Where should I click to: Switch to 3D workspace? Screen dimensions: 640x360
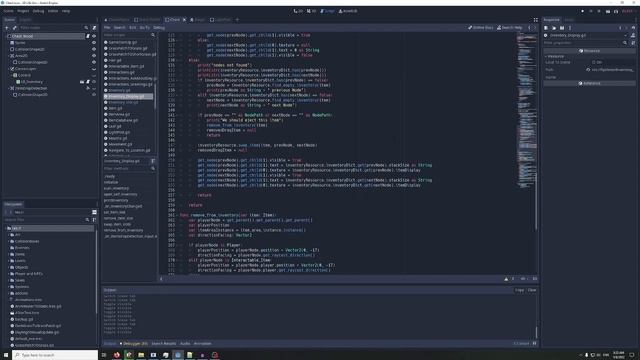point(311,11)
